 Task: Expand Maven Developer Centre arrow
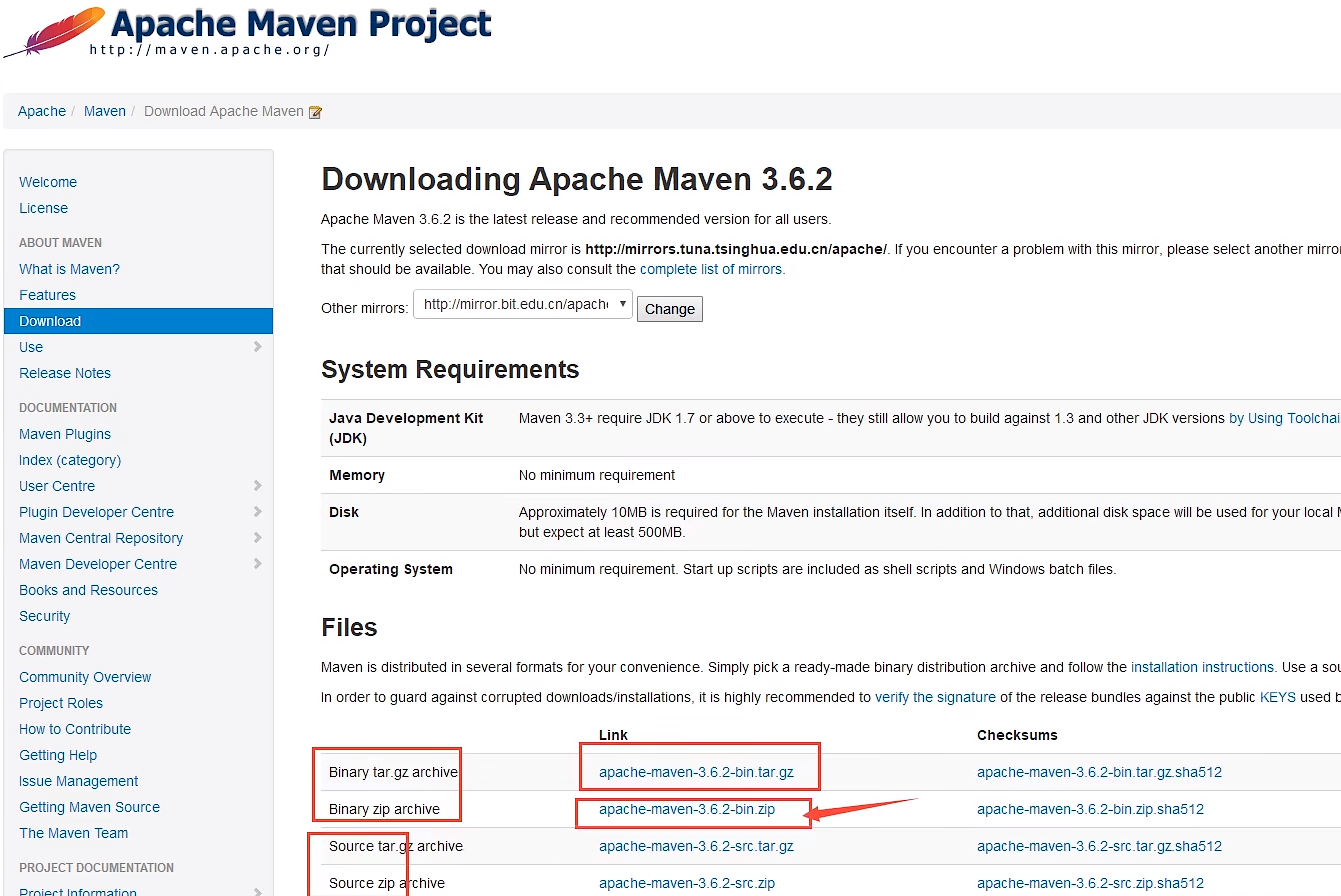(x=257, y=564)
